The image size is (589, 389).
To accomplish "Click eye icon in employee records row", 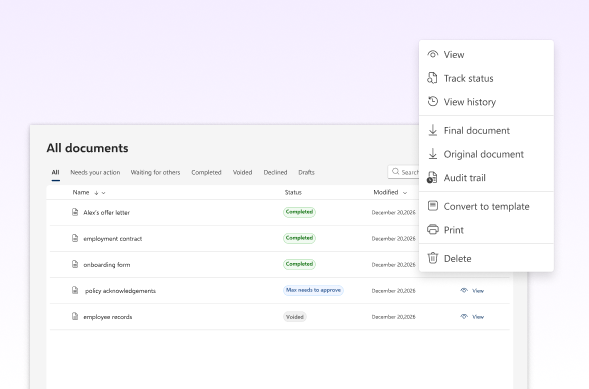I will [x=464, y=317].
